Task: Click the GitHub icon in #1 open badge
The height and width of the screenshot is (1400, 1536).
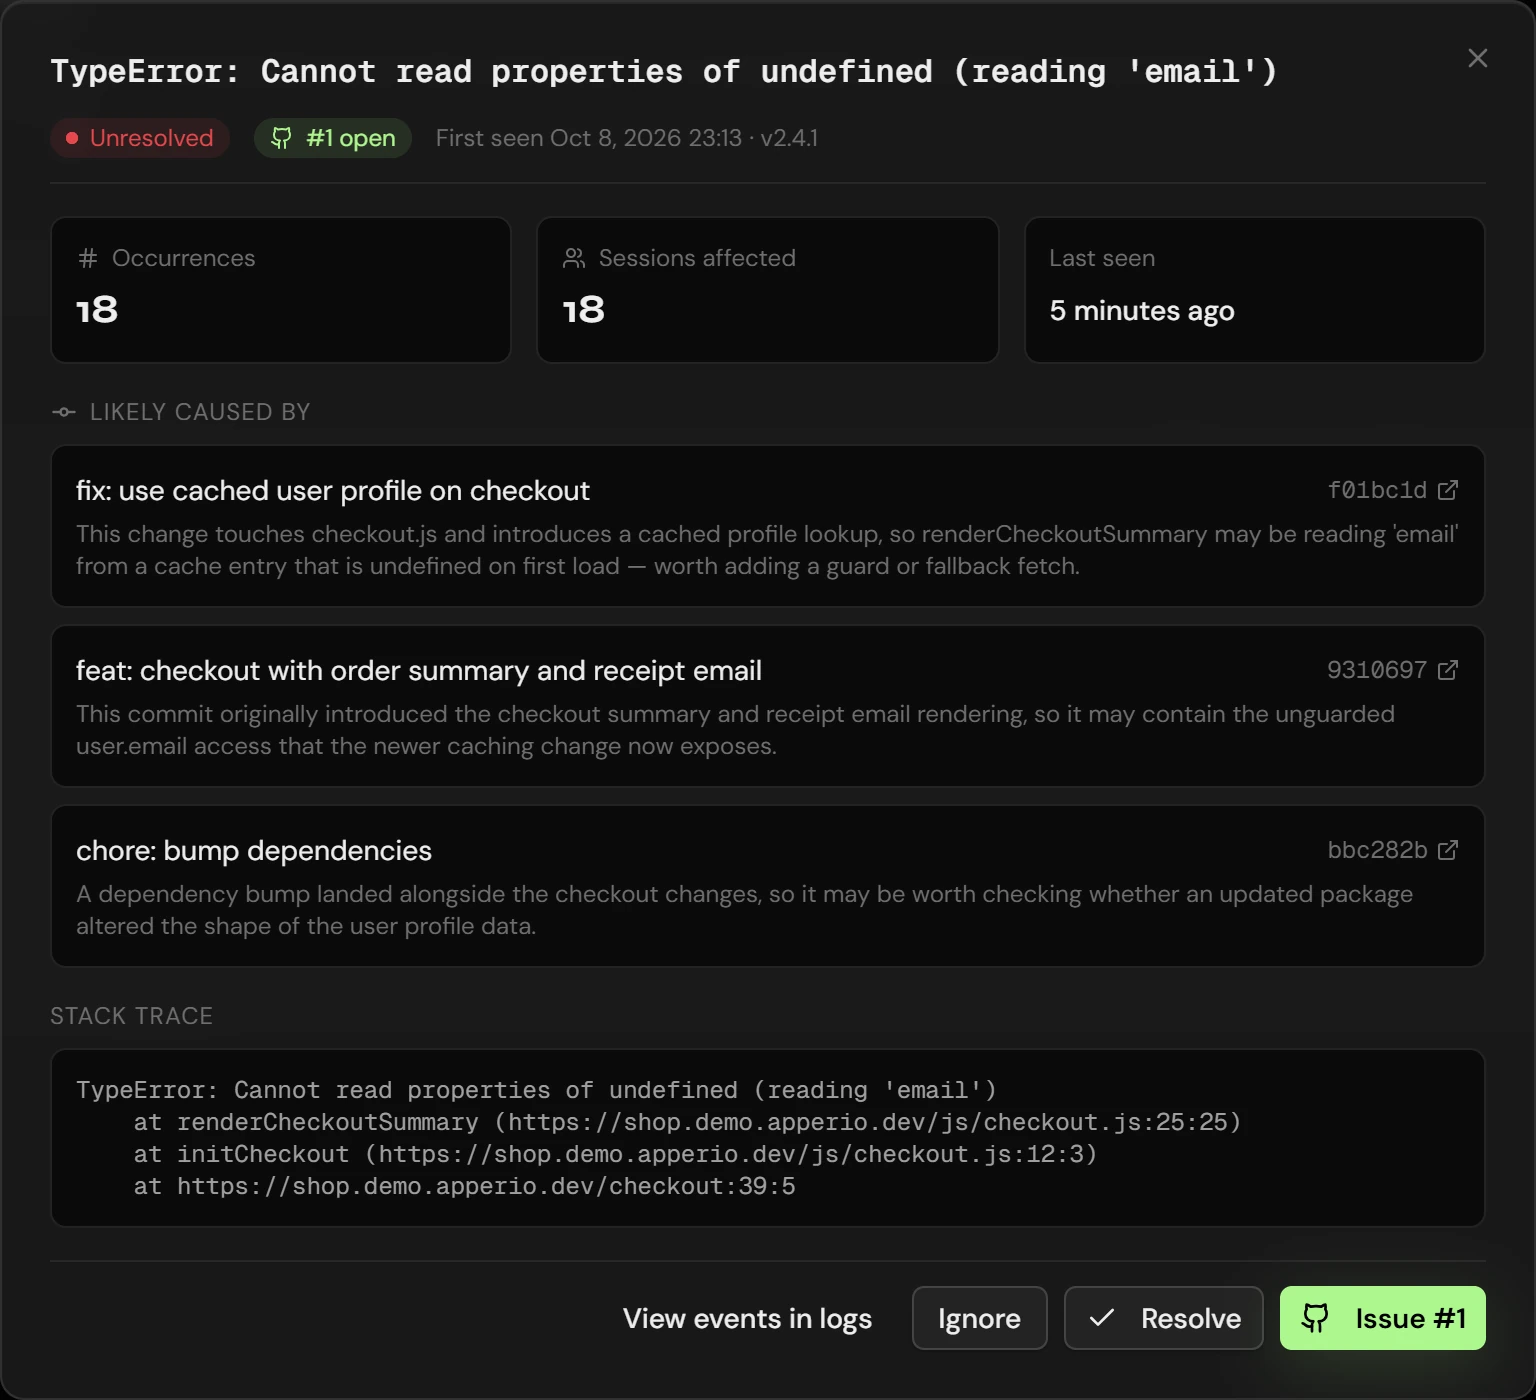Action: point(282,138)
